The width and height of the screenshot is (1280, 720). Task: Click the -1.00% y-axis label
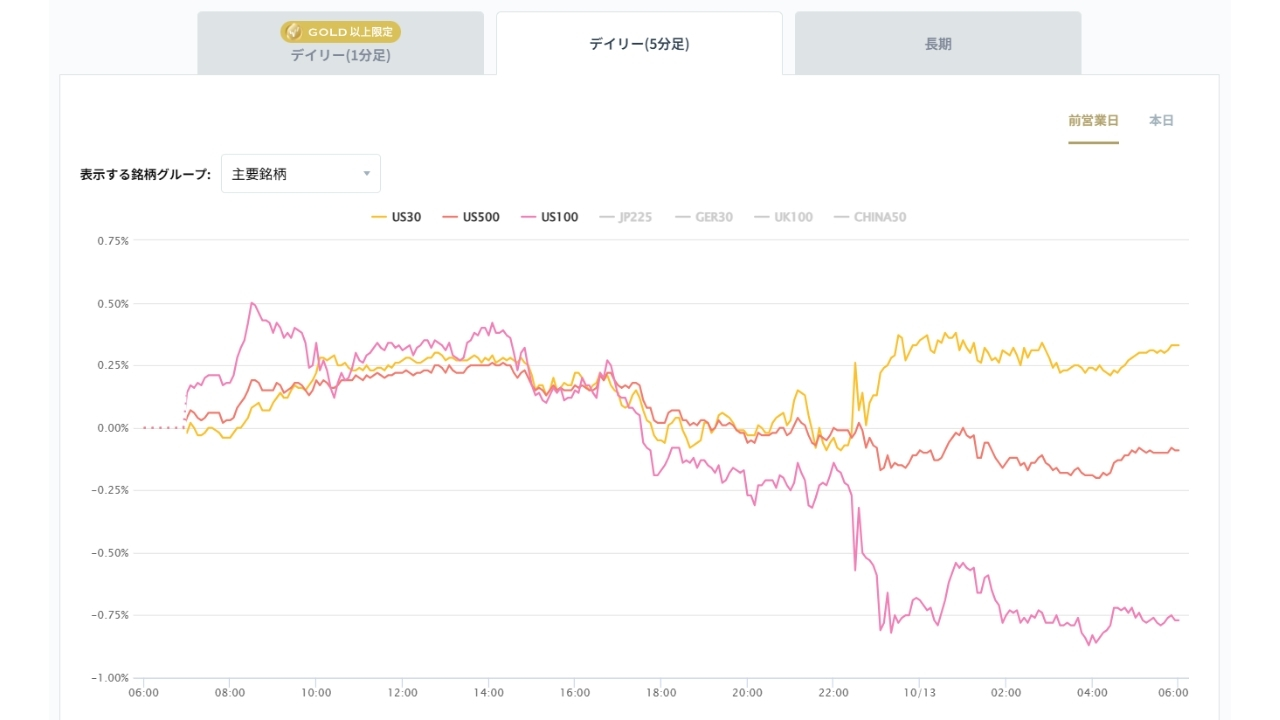pyautogui.click(x=111, y=677)
